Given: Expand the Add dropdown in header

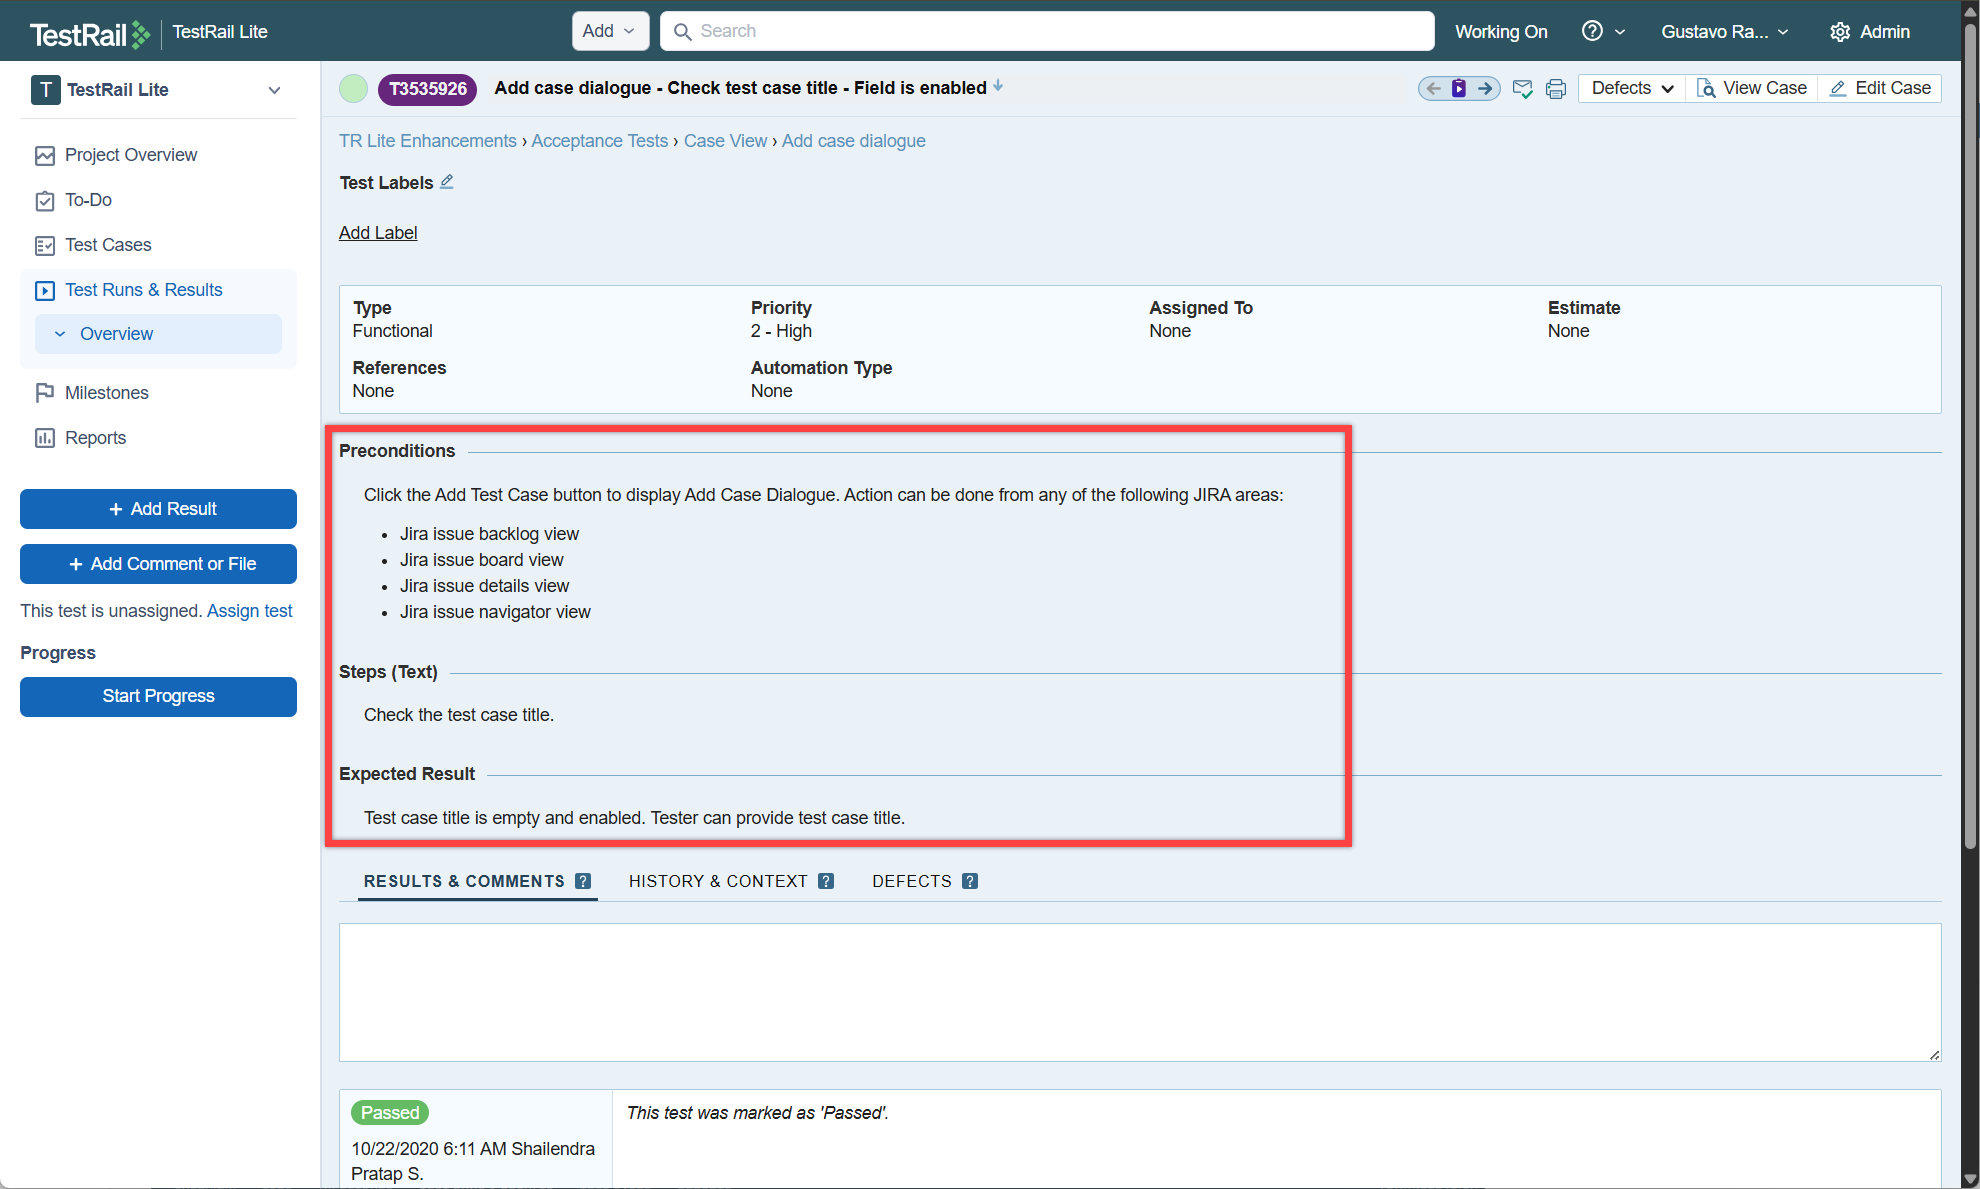Looking at the screenshot, I should tap(609, 31).
